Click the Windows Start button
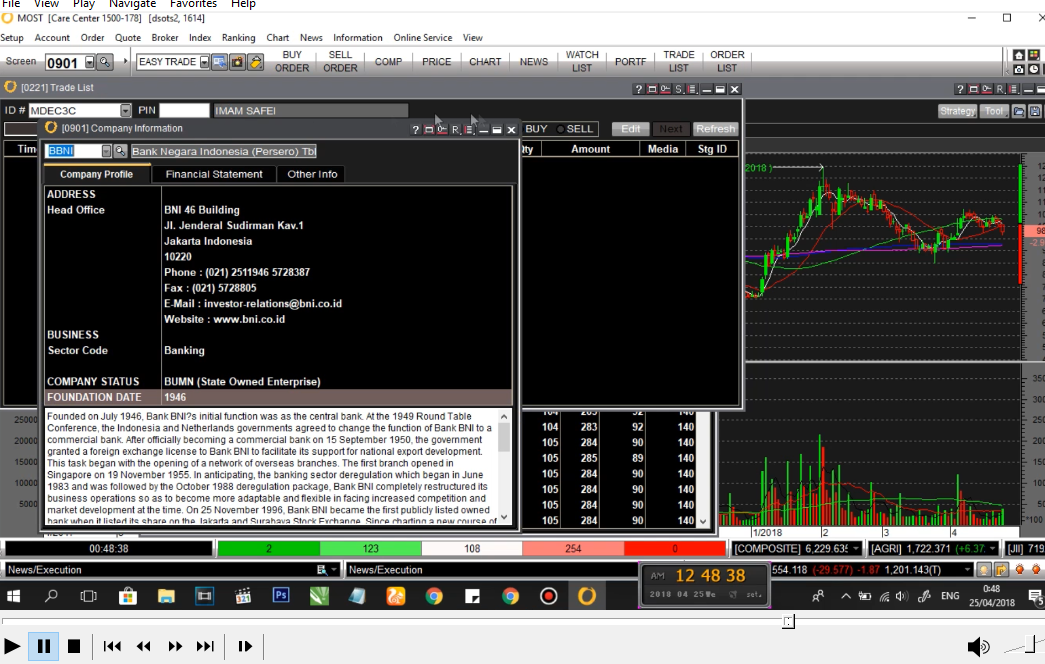 click(x=13, y=596)
